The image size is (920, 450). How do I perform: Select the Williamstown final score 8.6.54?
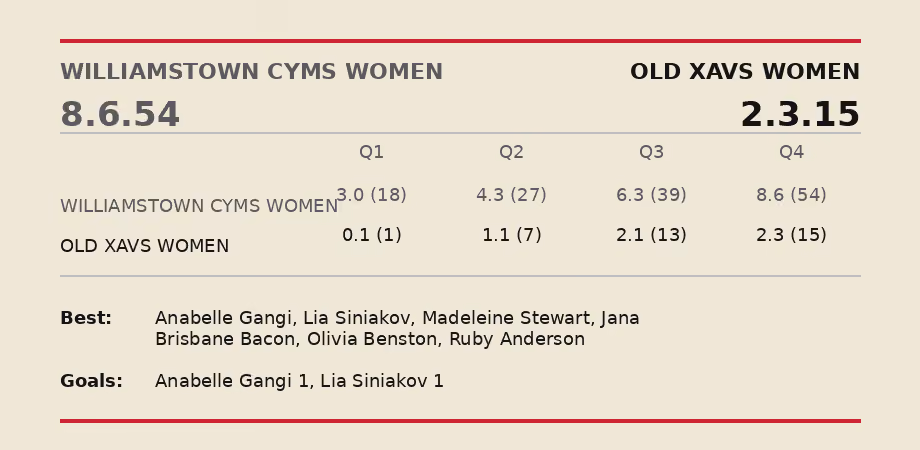120,114
